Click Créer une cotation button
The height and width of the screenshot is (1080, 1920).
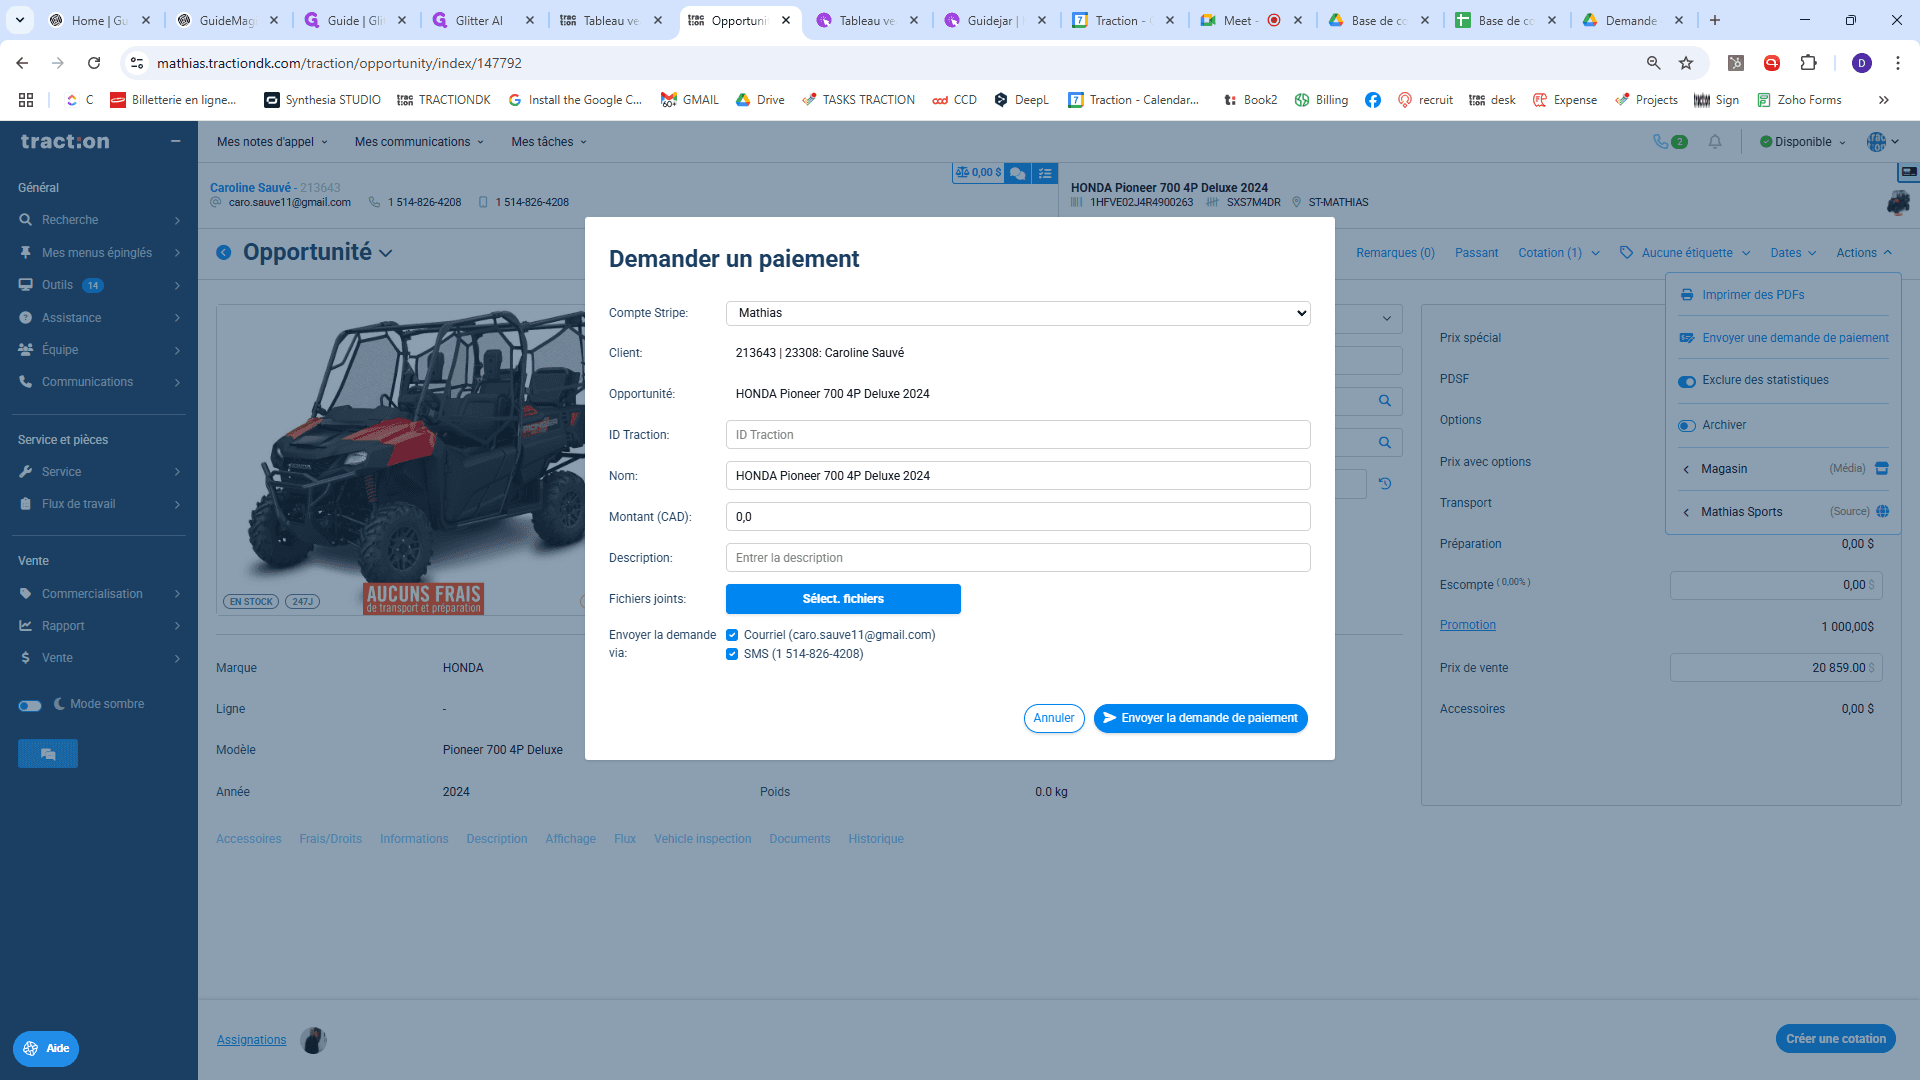(1836, 1039)
